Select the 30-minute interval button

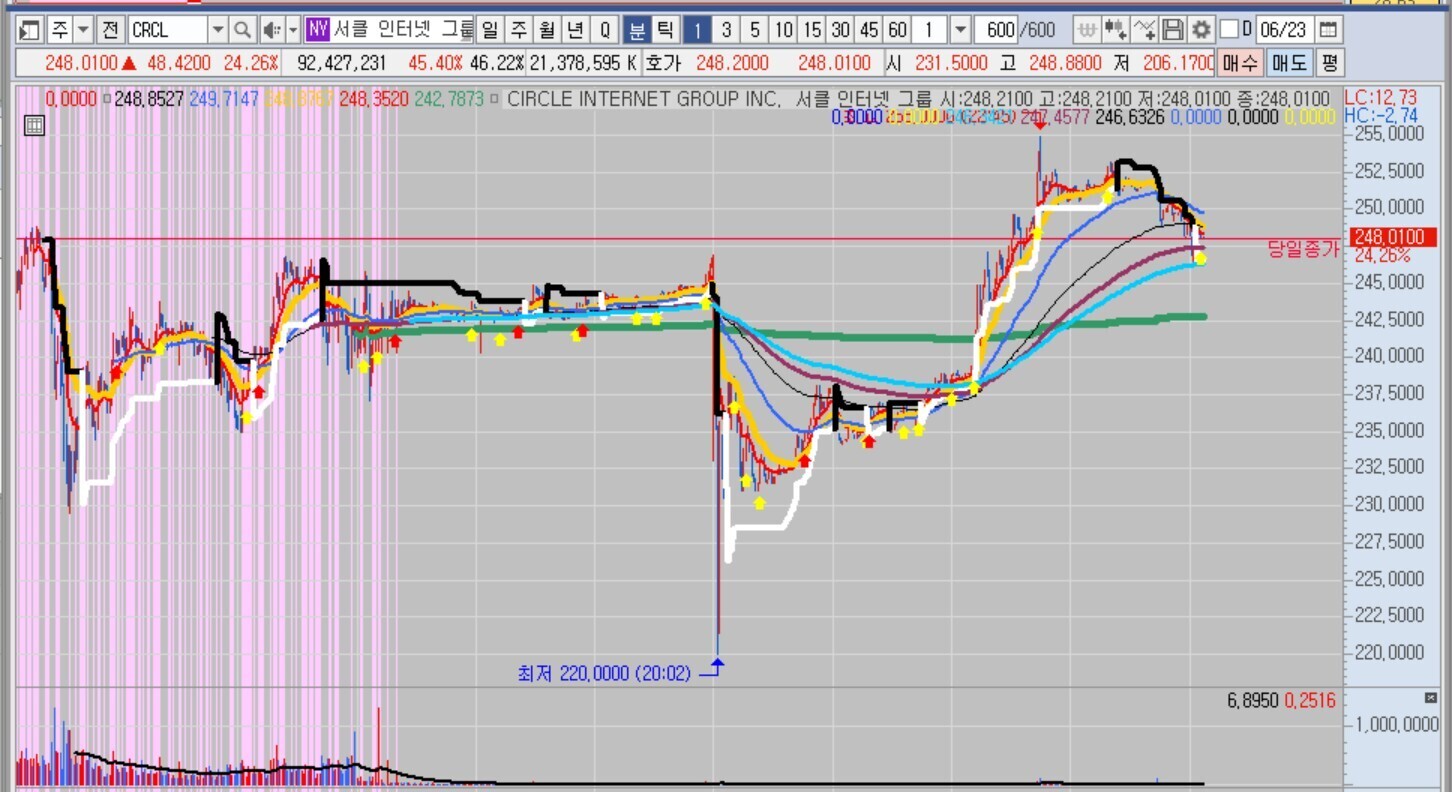841,29
